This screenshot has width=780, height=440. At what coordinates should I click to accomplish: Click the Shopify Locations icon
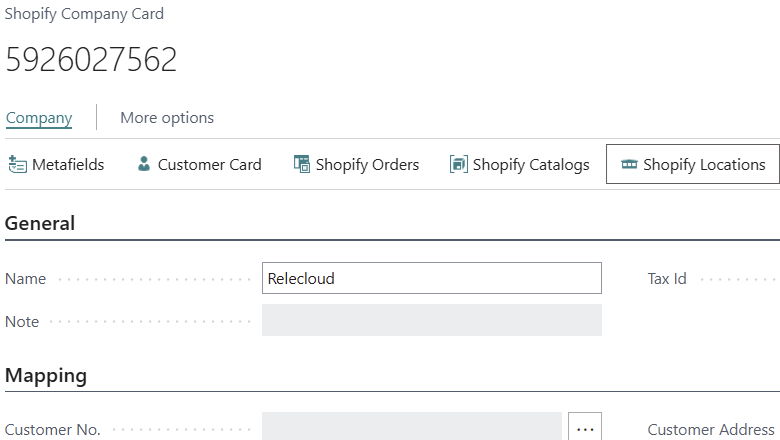629,165
